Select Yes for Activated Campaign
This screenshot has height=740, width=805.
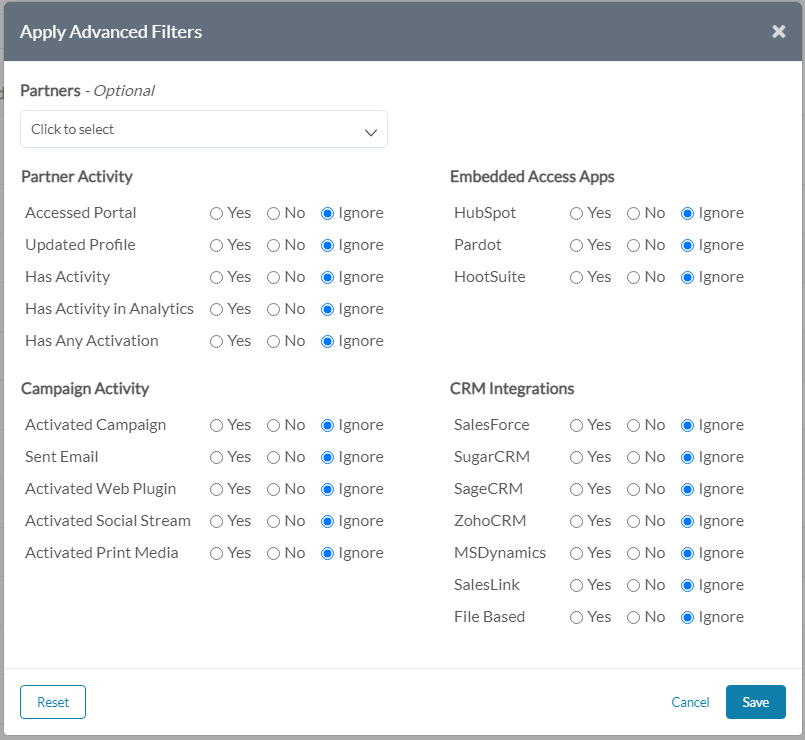coord(216,425)
